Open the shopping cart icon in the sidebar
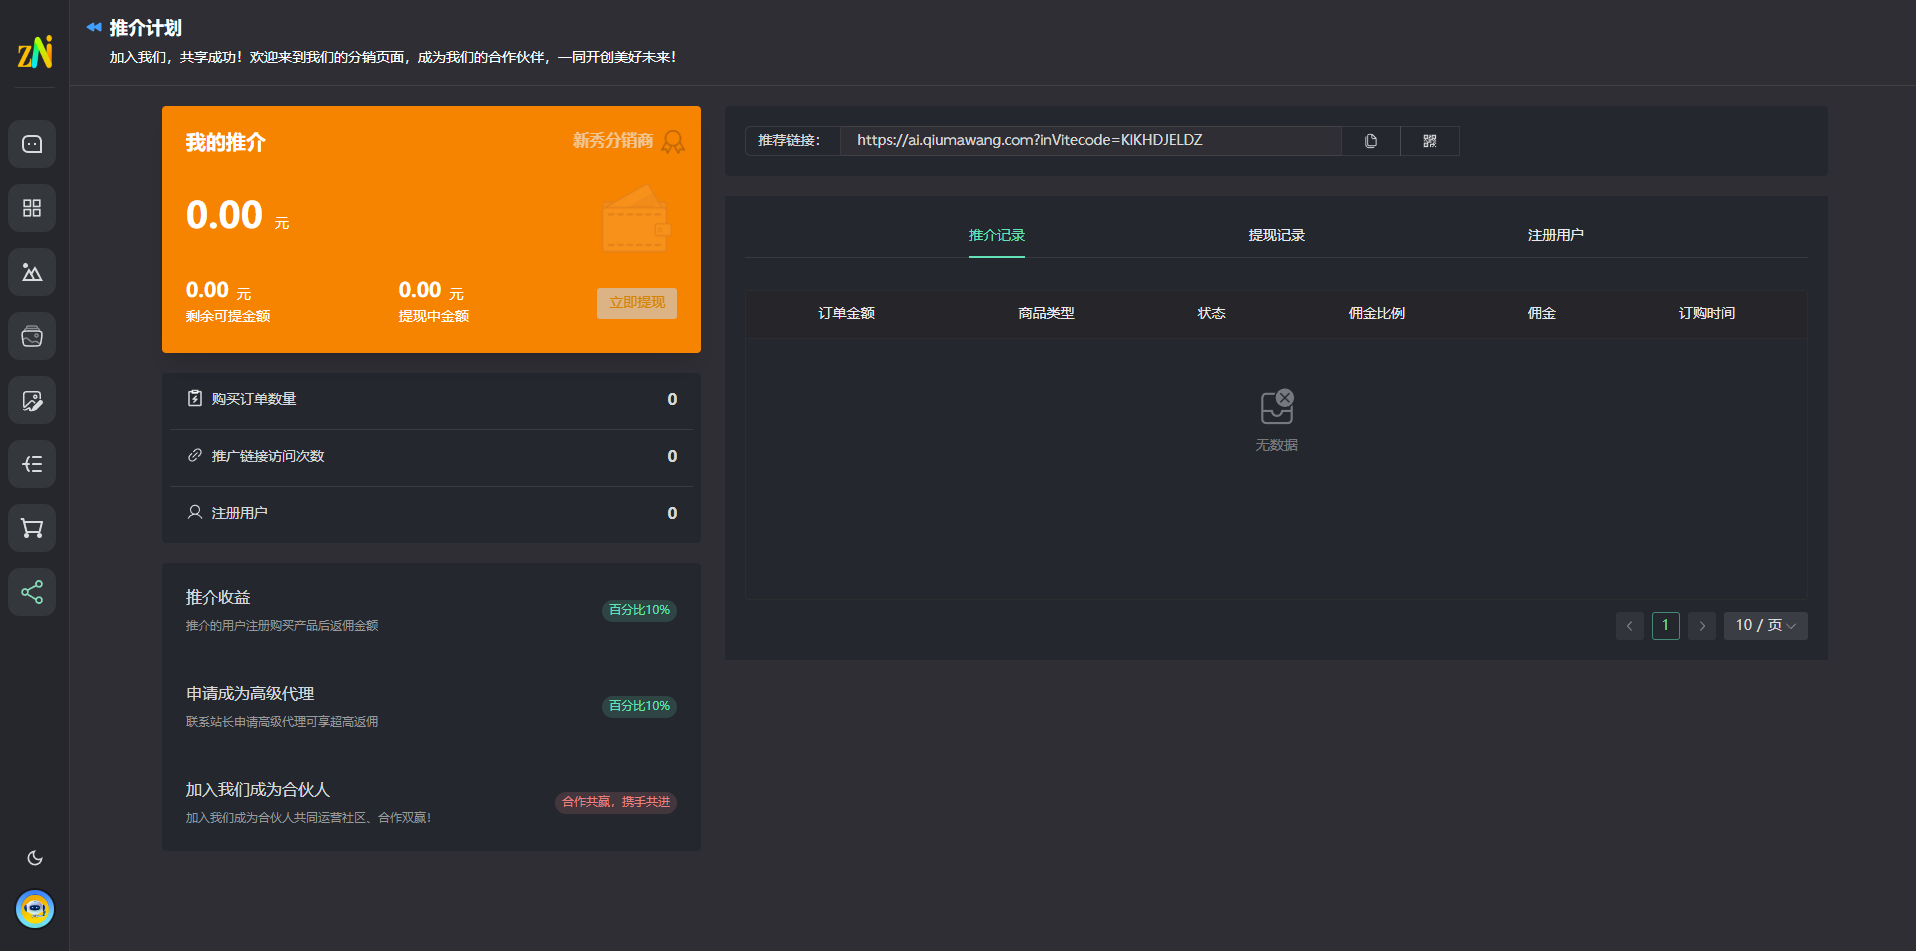Screen dimensions: 1916x951 [32, 528]
